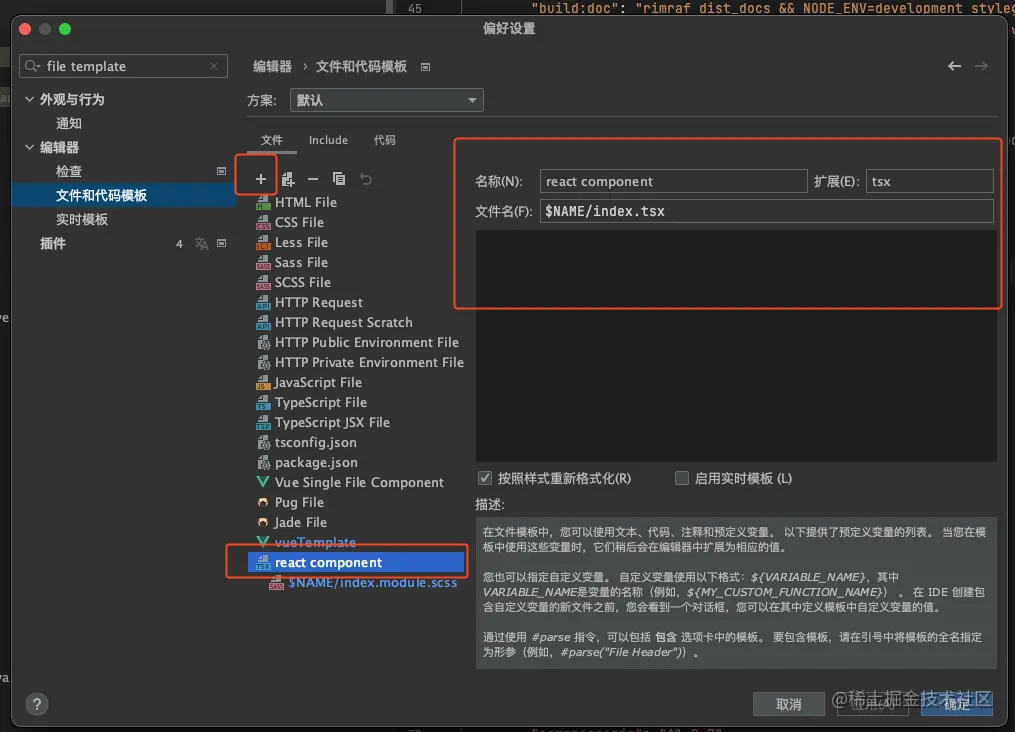Screen dimensions: 1015x732
Task: Collapse the 外观与行为 section
Action: pos(29,99)
